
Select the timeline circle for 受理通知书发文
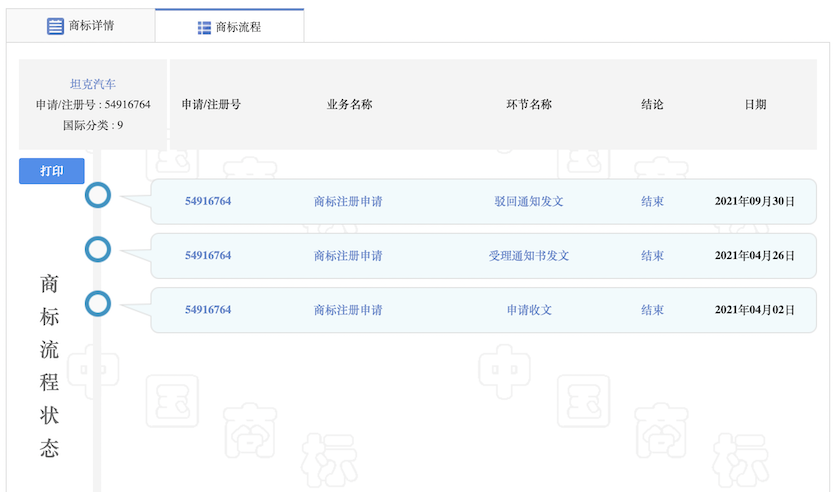pyautogui.click(x=97, y=248)
